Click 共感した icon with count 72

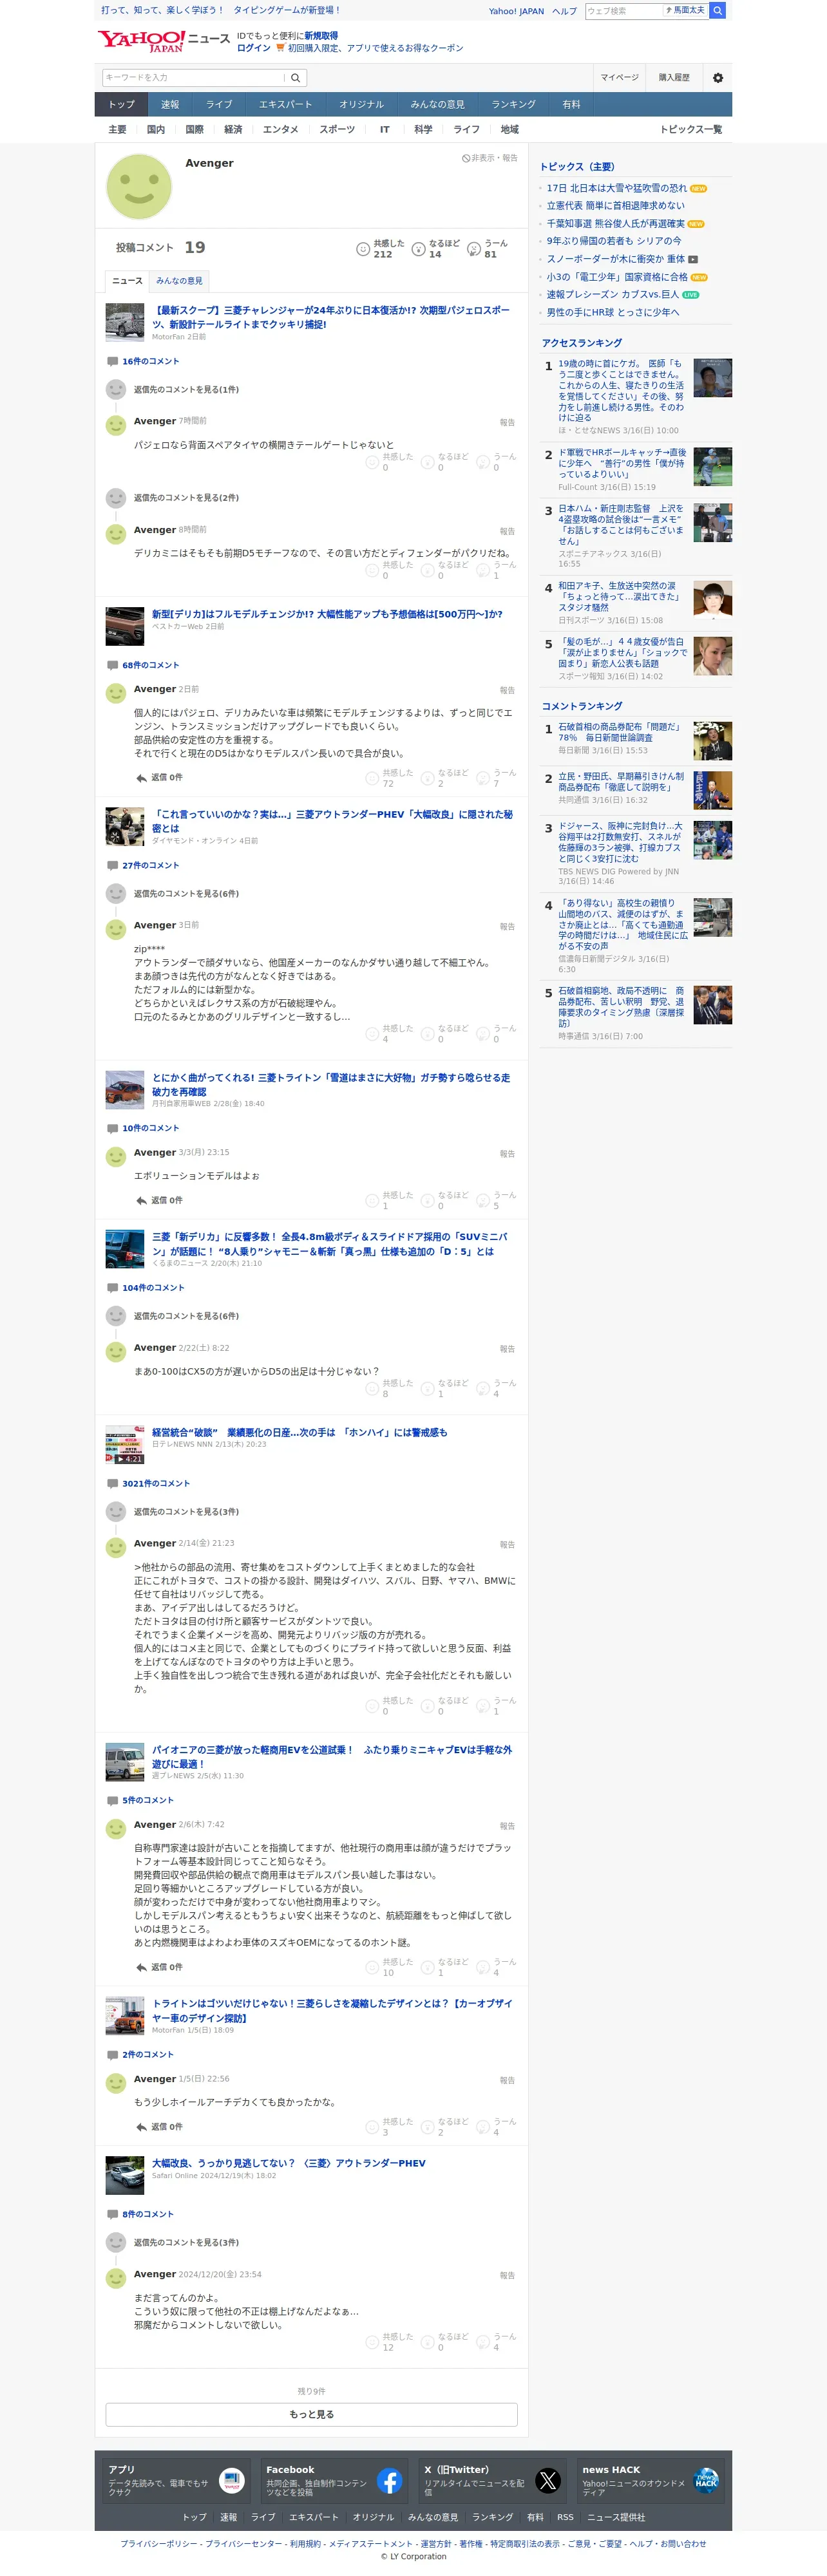372,778
